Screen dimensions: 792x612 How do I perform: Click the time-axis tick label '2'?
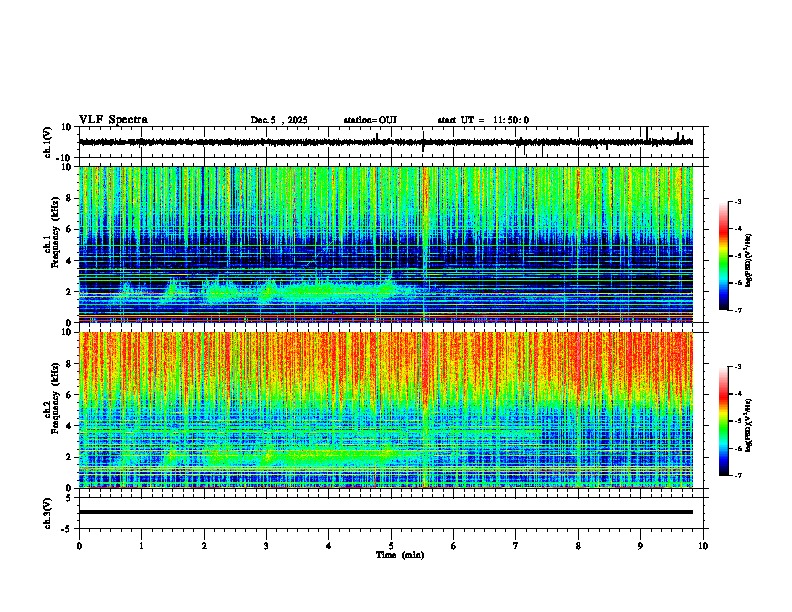pos(204,546)
